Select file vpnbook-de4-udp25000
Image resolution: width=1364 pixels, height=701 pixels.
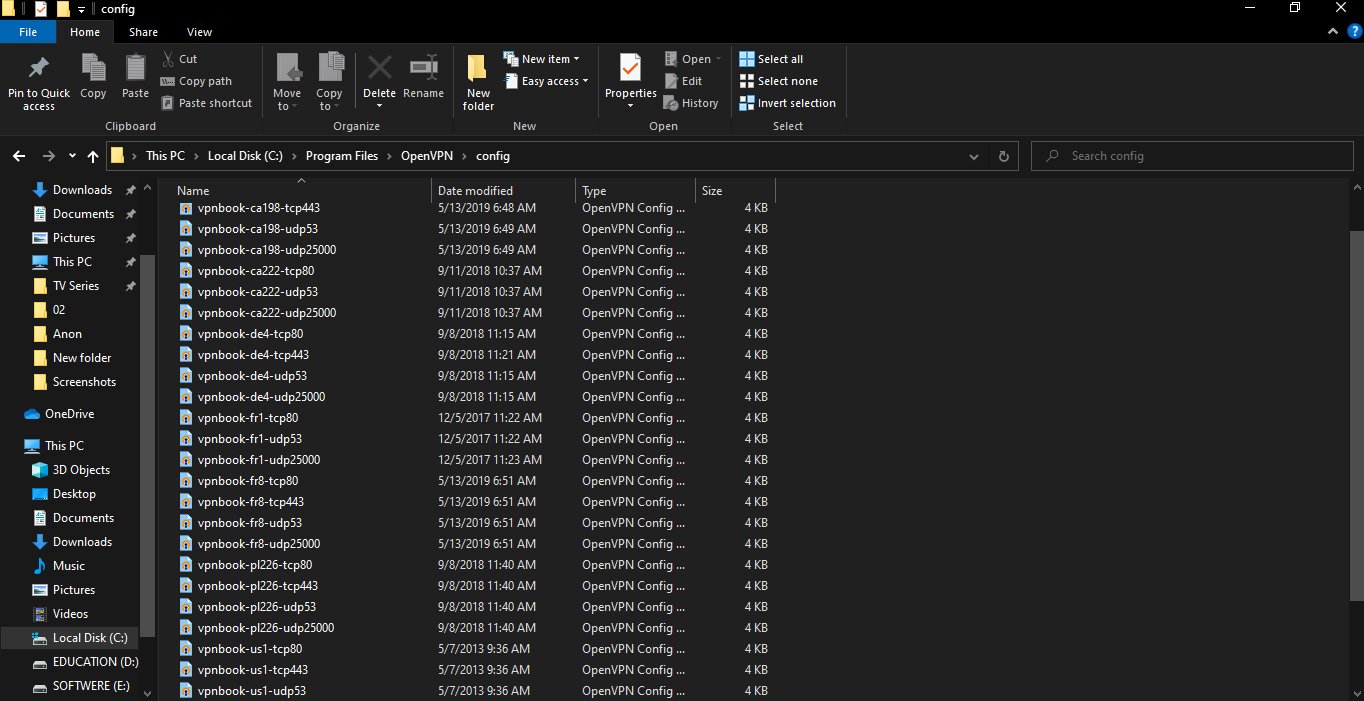tap(261, 397)
